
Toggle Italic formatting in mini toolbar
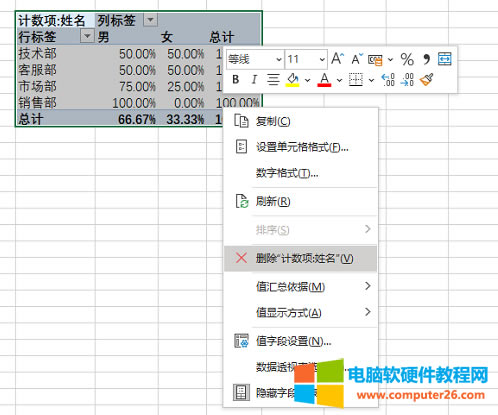pos(254,80)
